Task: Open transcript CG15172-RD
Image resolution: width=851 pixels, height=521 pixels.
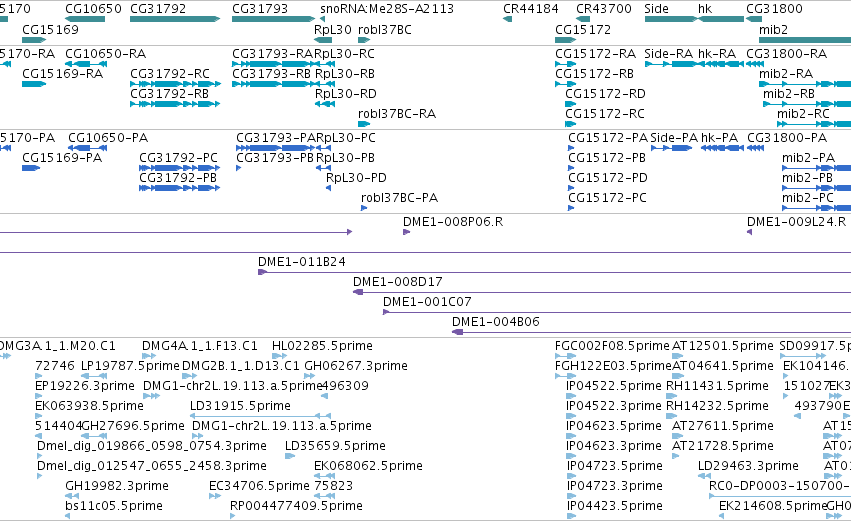Action: pyautogui.click(x=605, y=94)
